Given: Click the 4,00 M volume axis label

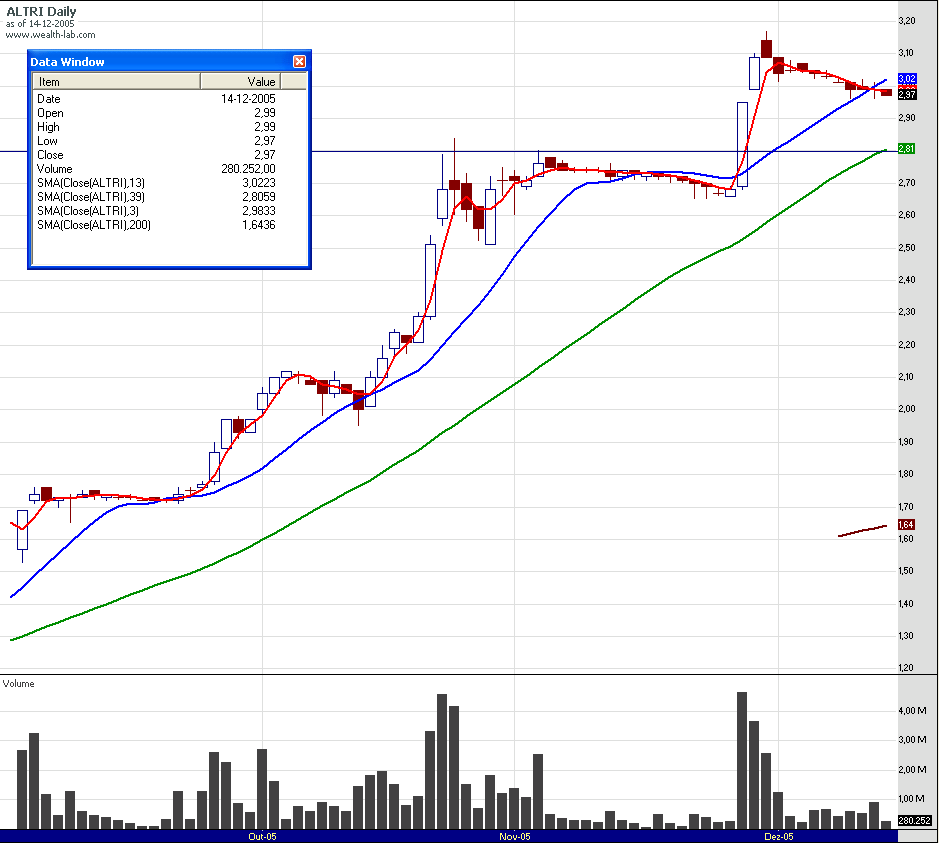Looking at the screenshot, I should [x=912, y=711].
